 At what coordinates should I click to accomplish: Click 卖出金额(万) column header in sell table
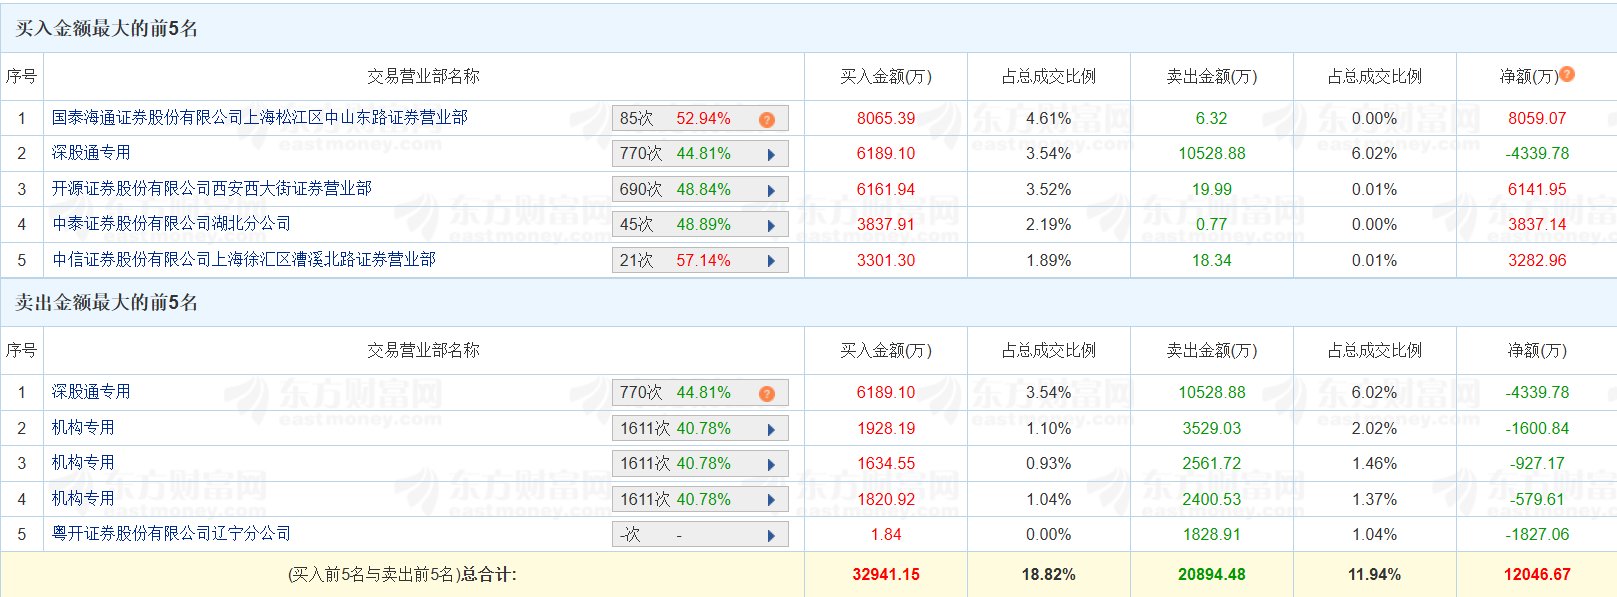click(1212, 351)
